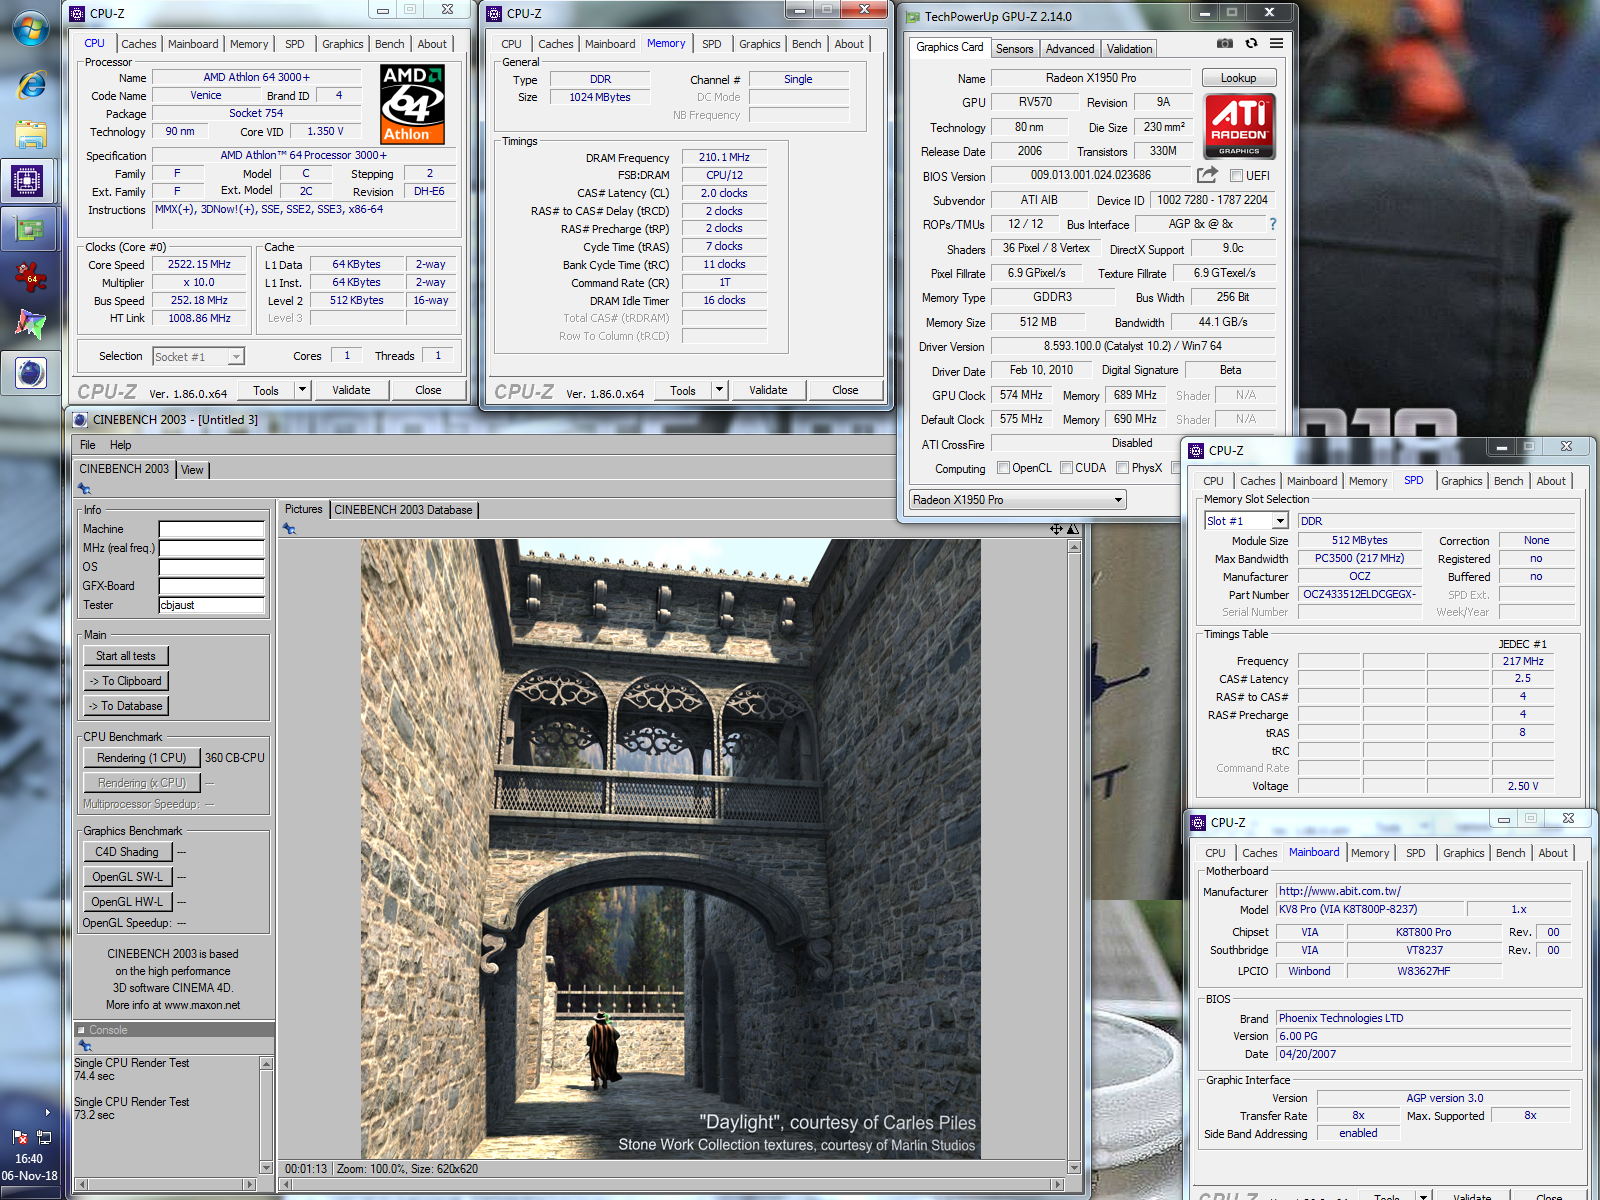The height and width of the screenshot is (1200, 1600).
Task: Open the GPU-Z hamburger menu
Action: pyautogui.click(x=1277, y=43)
